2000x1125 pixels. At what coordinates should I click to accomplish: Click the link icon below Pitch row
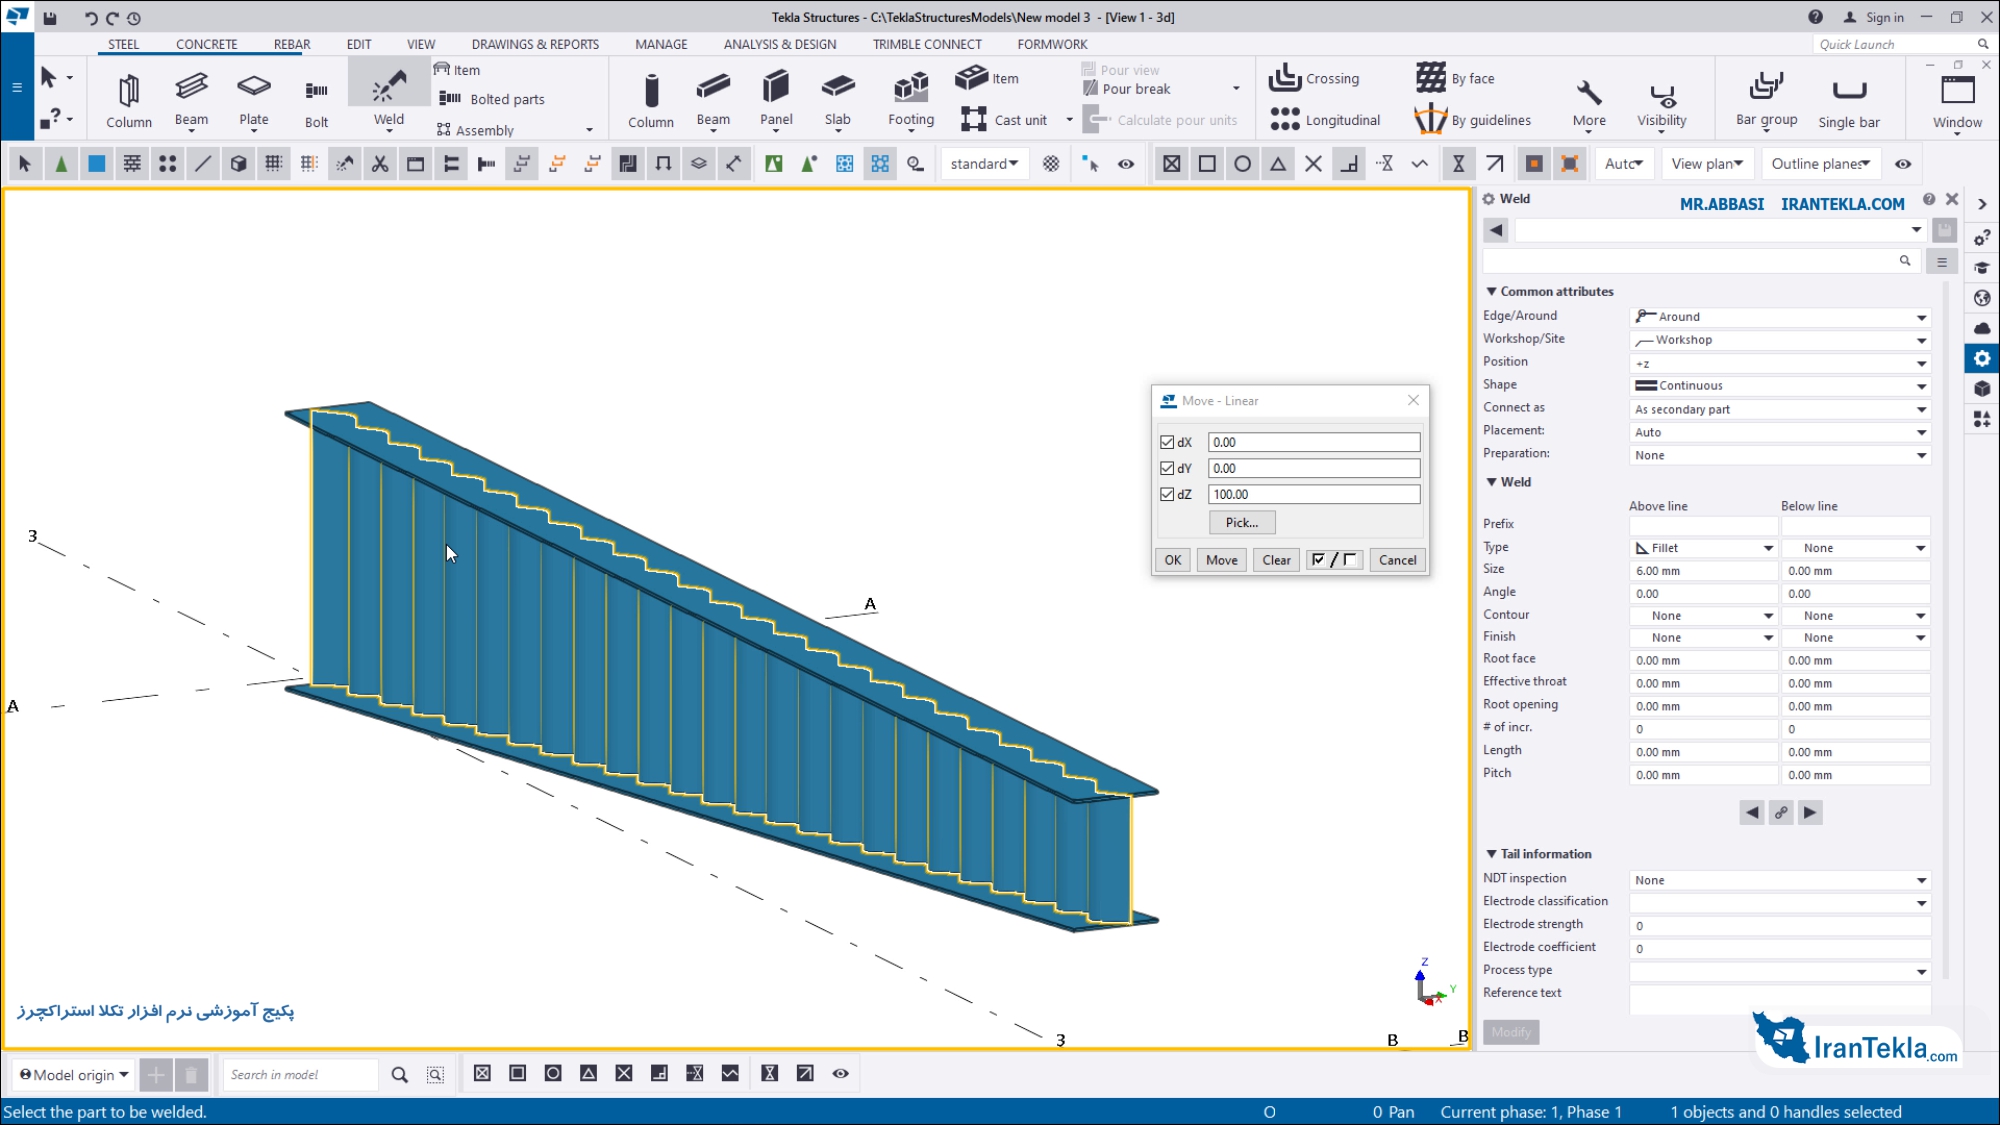pyautogui.click(x=1781, y=813)
